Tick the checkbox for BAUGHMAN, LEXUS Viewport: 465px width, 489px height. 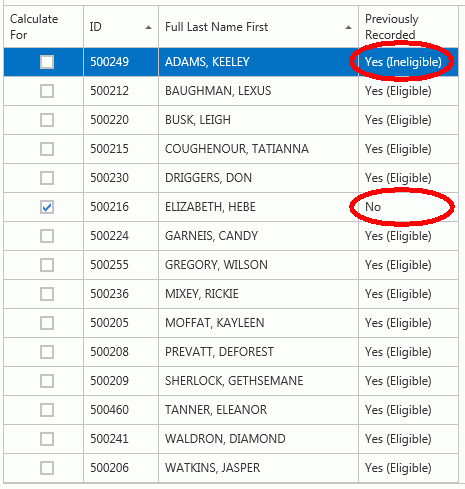pos(47,91)
